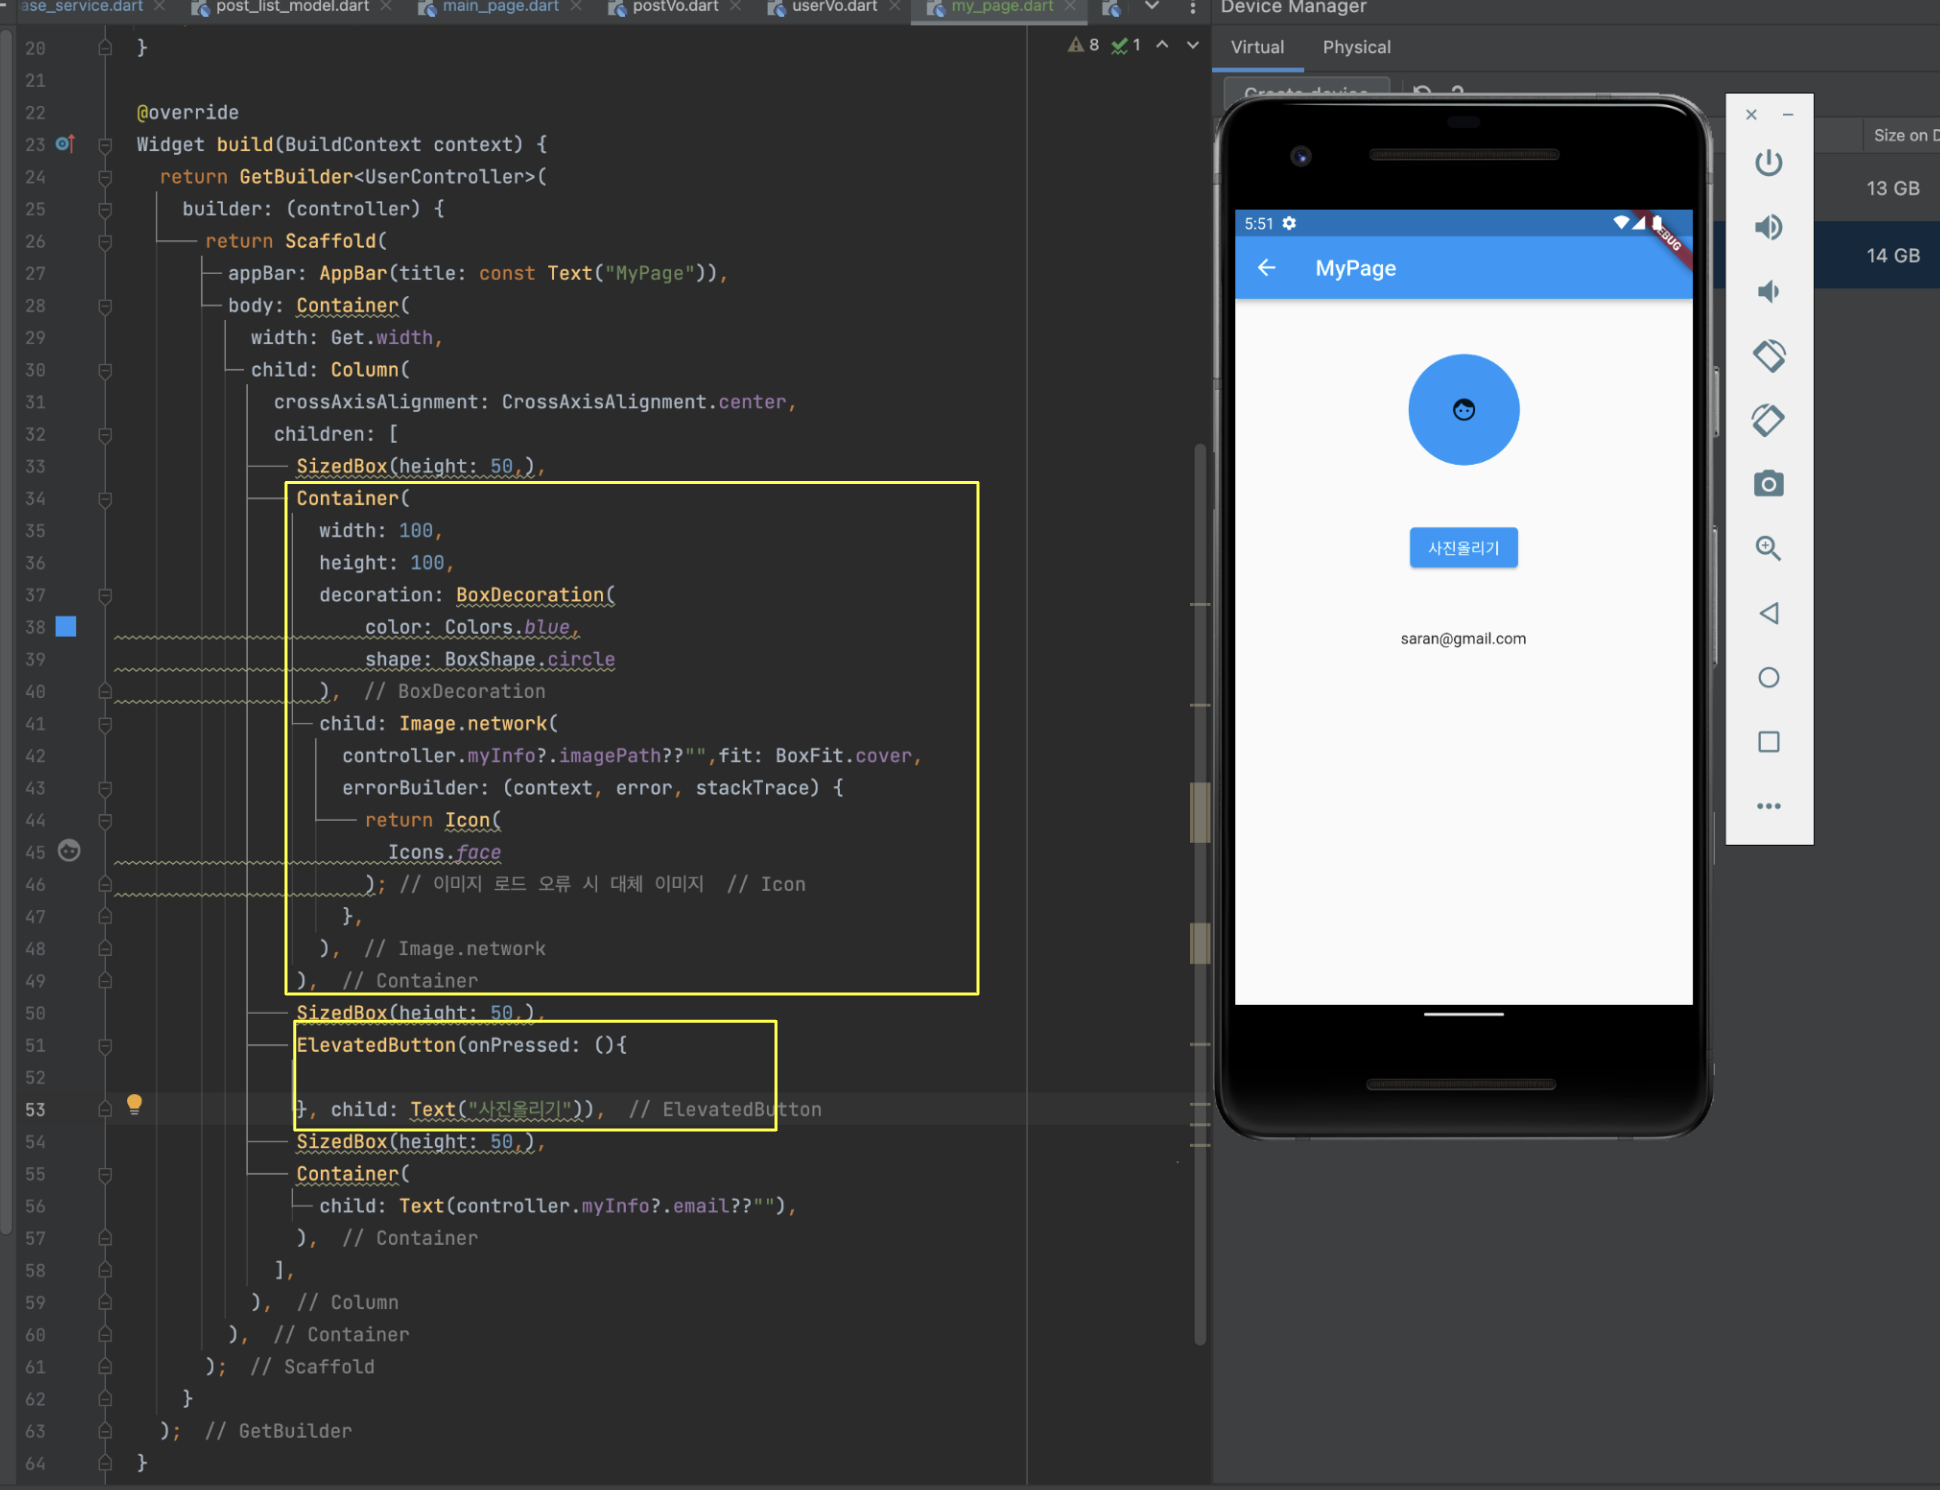Click the emulator zoom magnifier icon
1940x1490 pixels.
1768,548
